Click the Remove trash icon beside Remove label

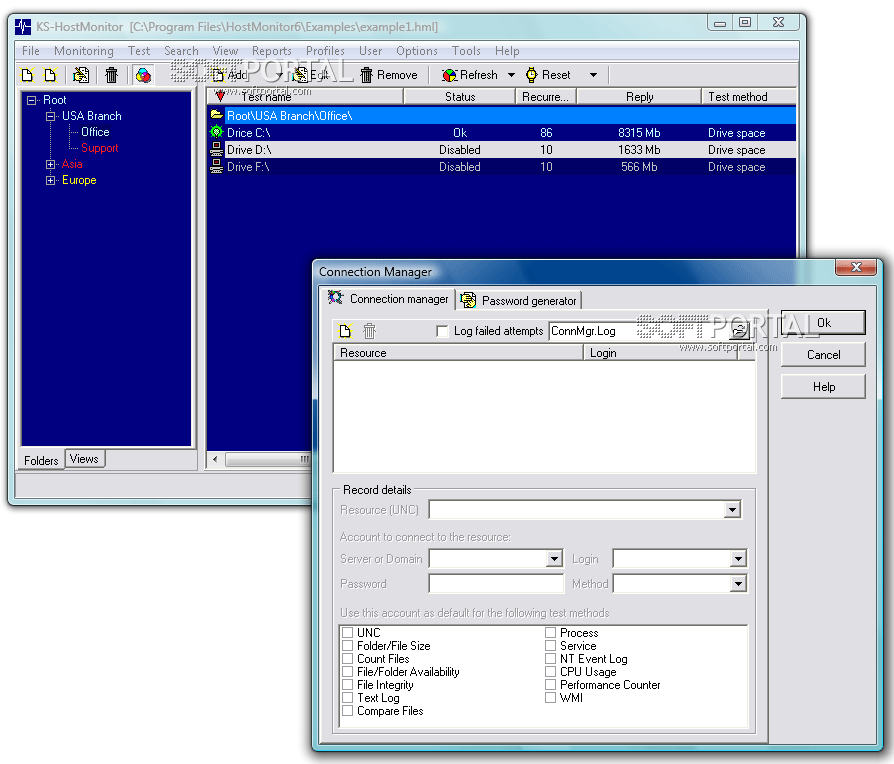click(x=367, y=75)
